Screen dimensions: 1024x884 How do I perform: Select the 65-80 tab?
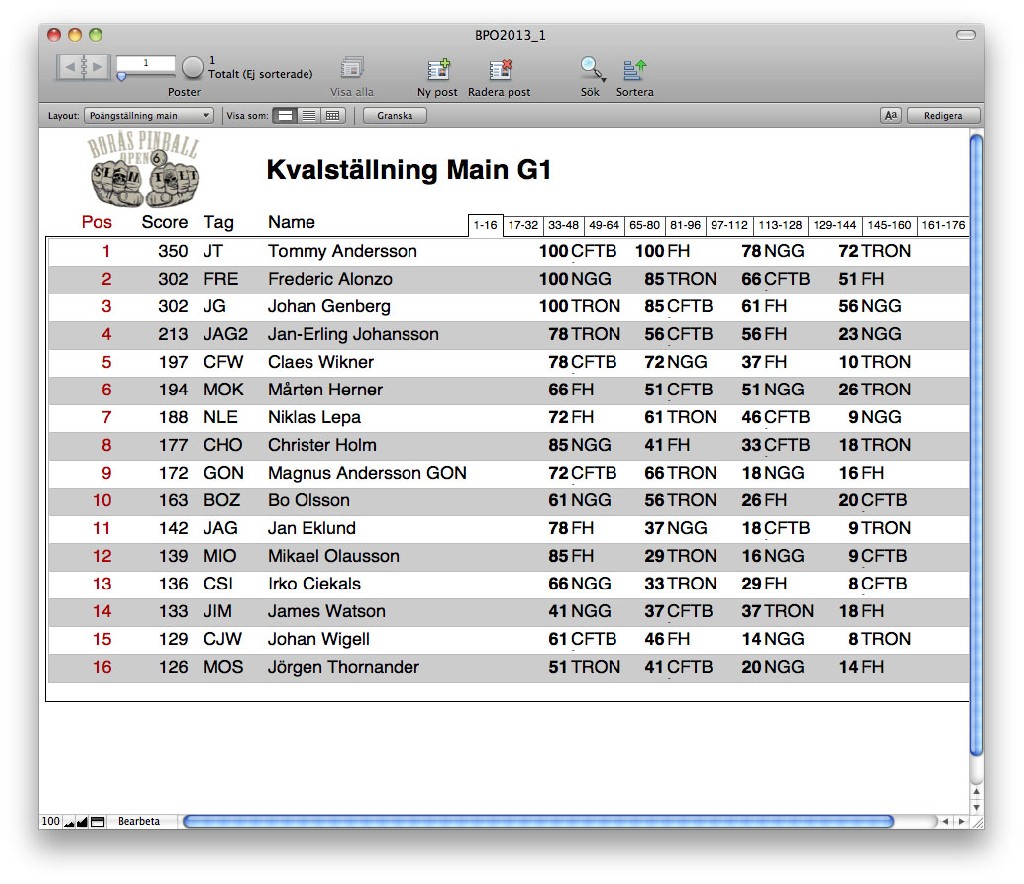tap(645, 225)
